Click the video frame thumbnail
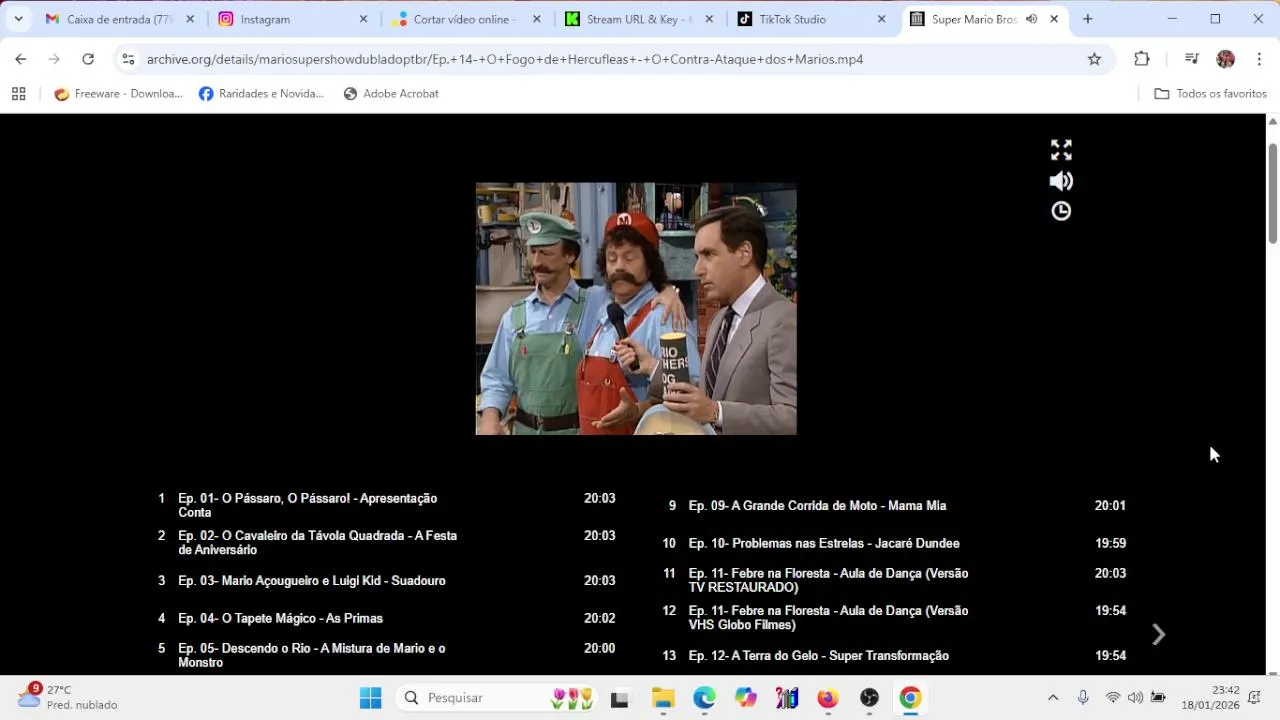The height and width of the screenshot is (720, 1280). [636, 308]
